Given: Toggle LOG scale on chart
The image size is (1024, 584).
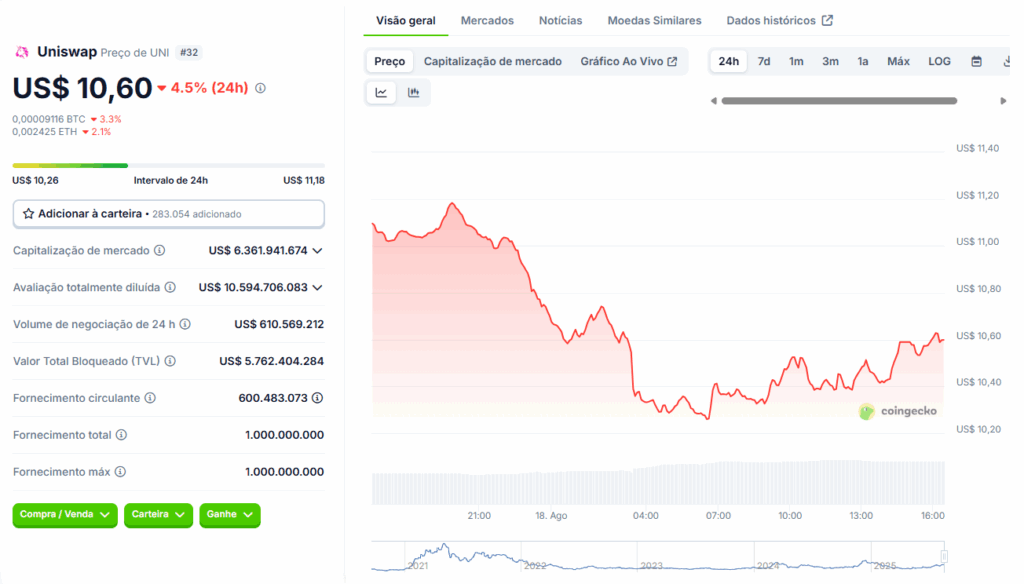Looking at the screenshot, I should (x=939, y=61).
